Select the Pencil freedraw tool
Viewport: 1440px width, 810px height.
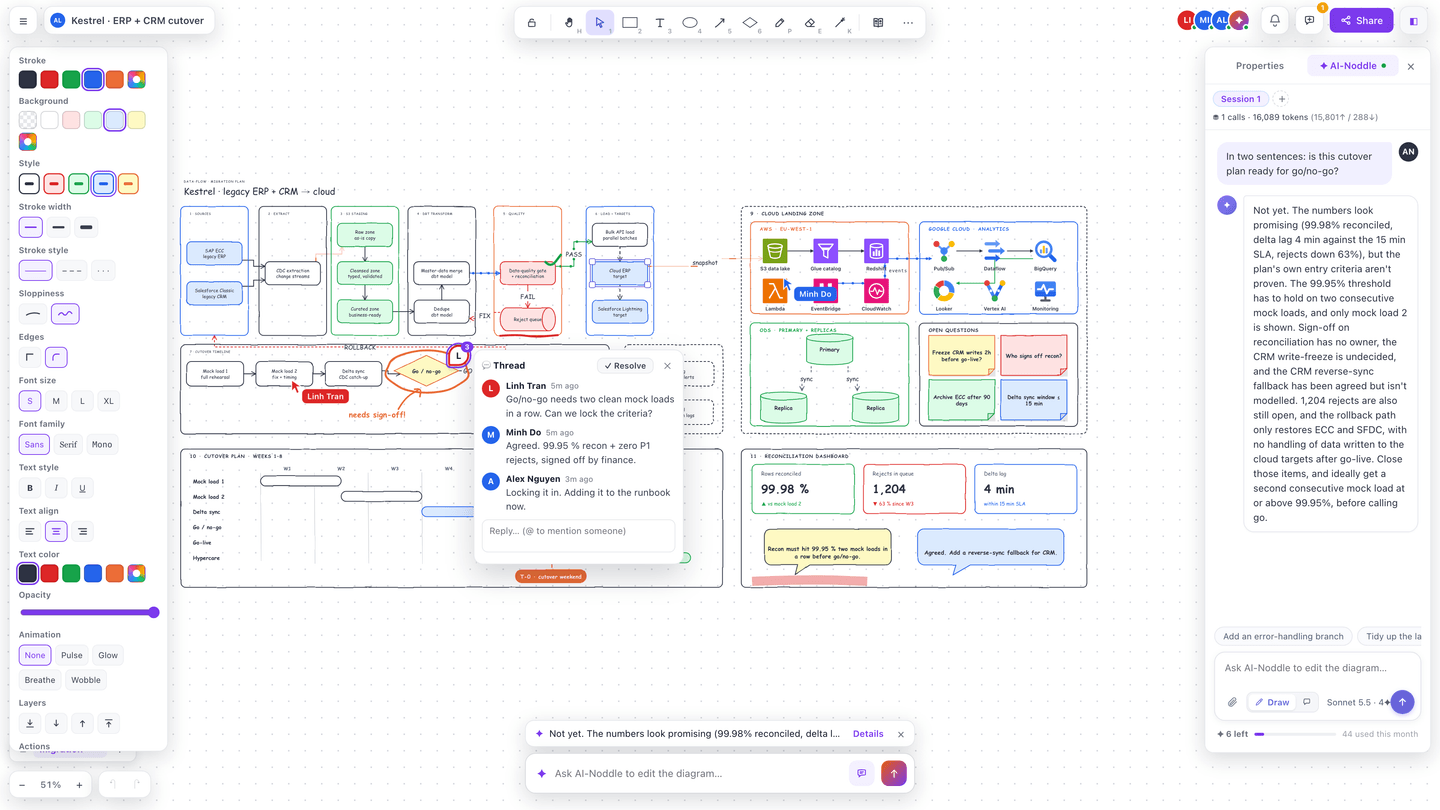(x=780, y=22)
